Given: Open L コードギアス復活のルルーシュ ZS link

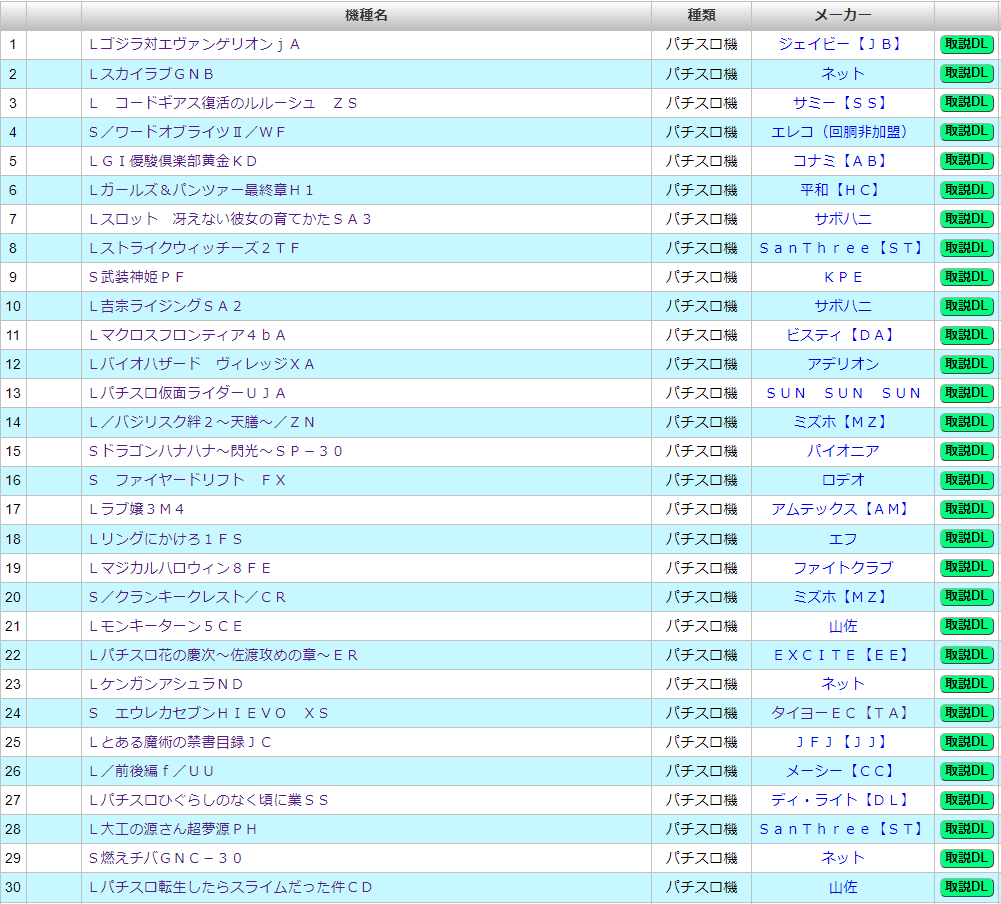Looking at the screenshot, I should [223, 103].
